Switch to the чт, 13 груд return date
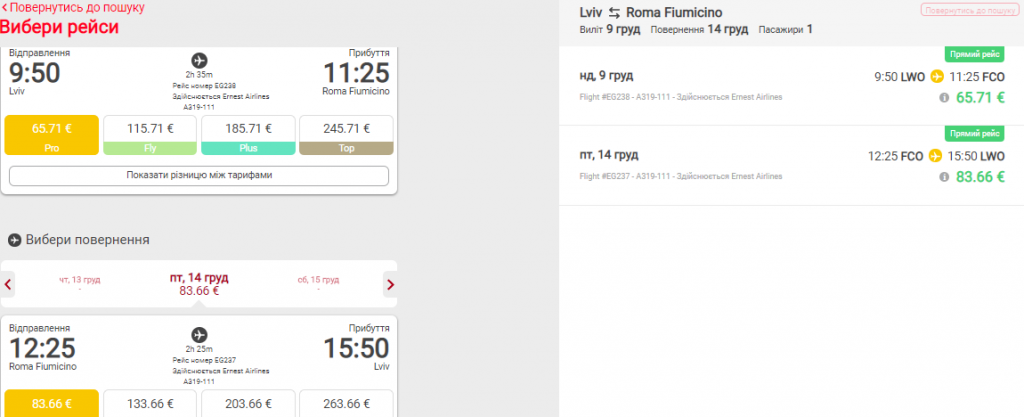The image size is (1024, 417). pyautogui.click(x=79, y=284)
